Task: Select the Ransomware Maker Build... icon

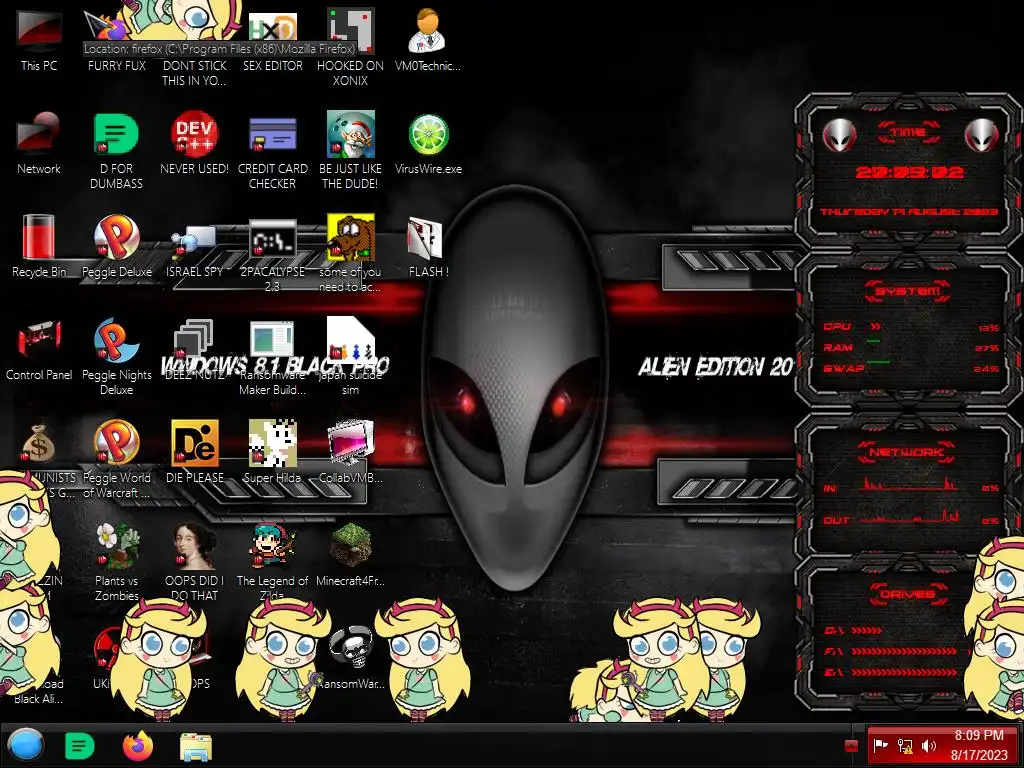Action: tap(272, 358)
